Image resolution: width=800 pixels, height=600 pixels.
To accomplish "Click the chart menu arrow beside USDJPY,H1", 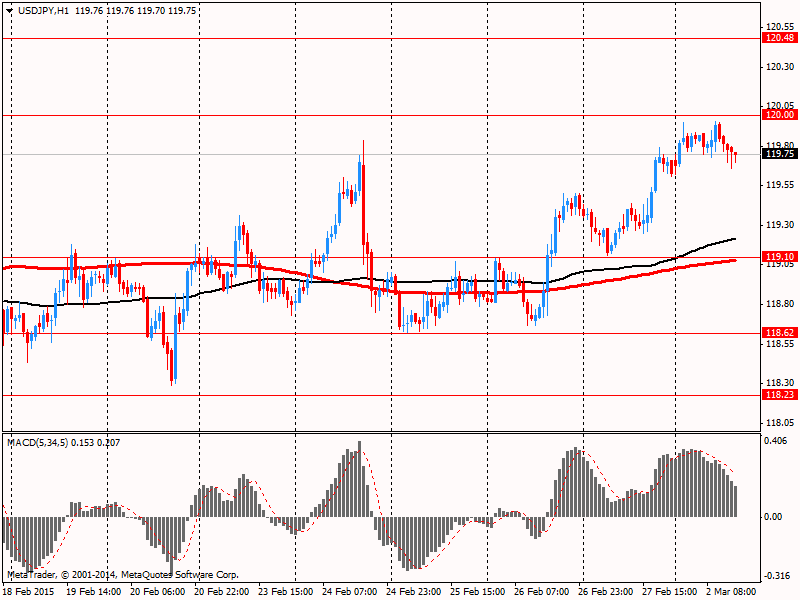I will pos(10,10).
